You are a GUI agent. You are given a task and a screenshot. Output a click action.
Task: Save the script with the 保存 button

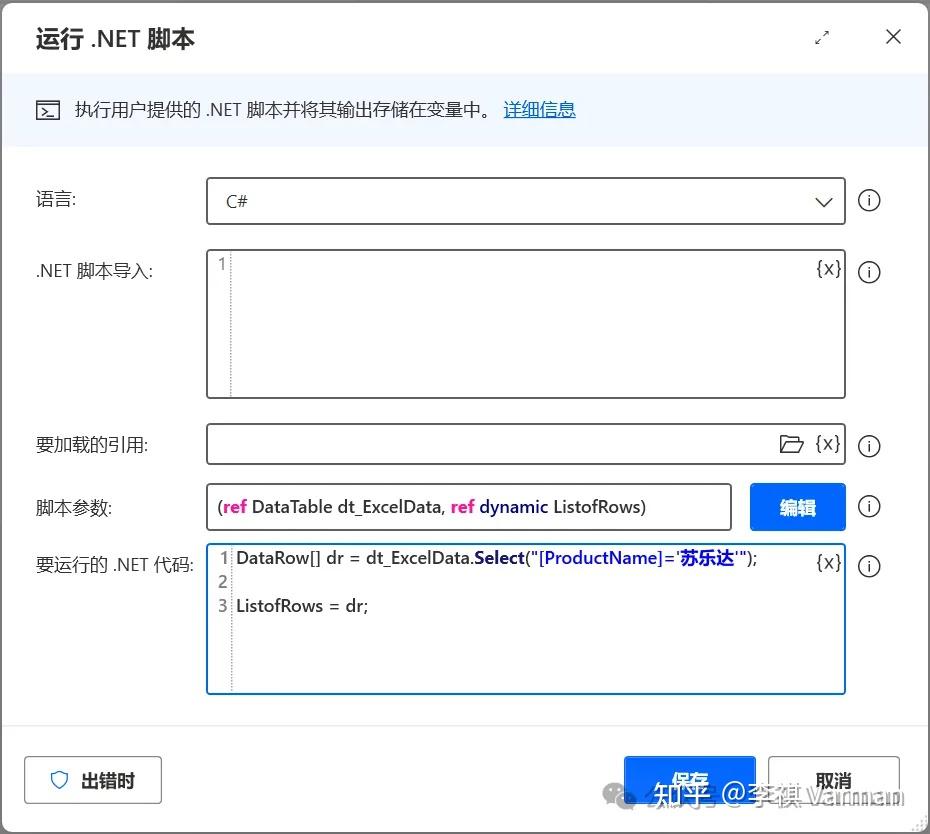[689, 780]
